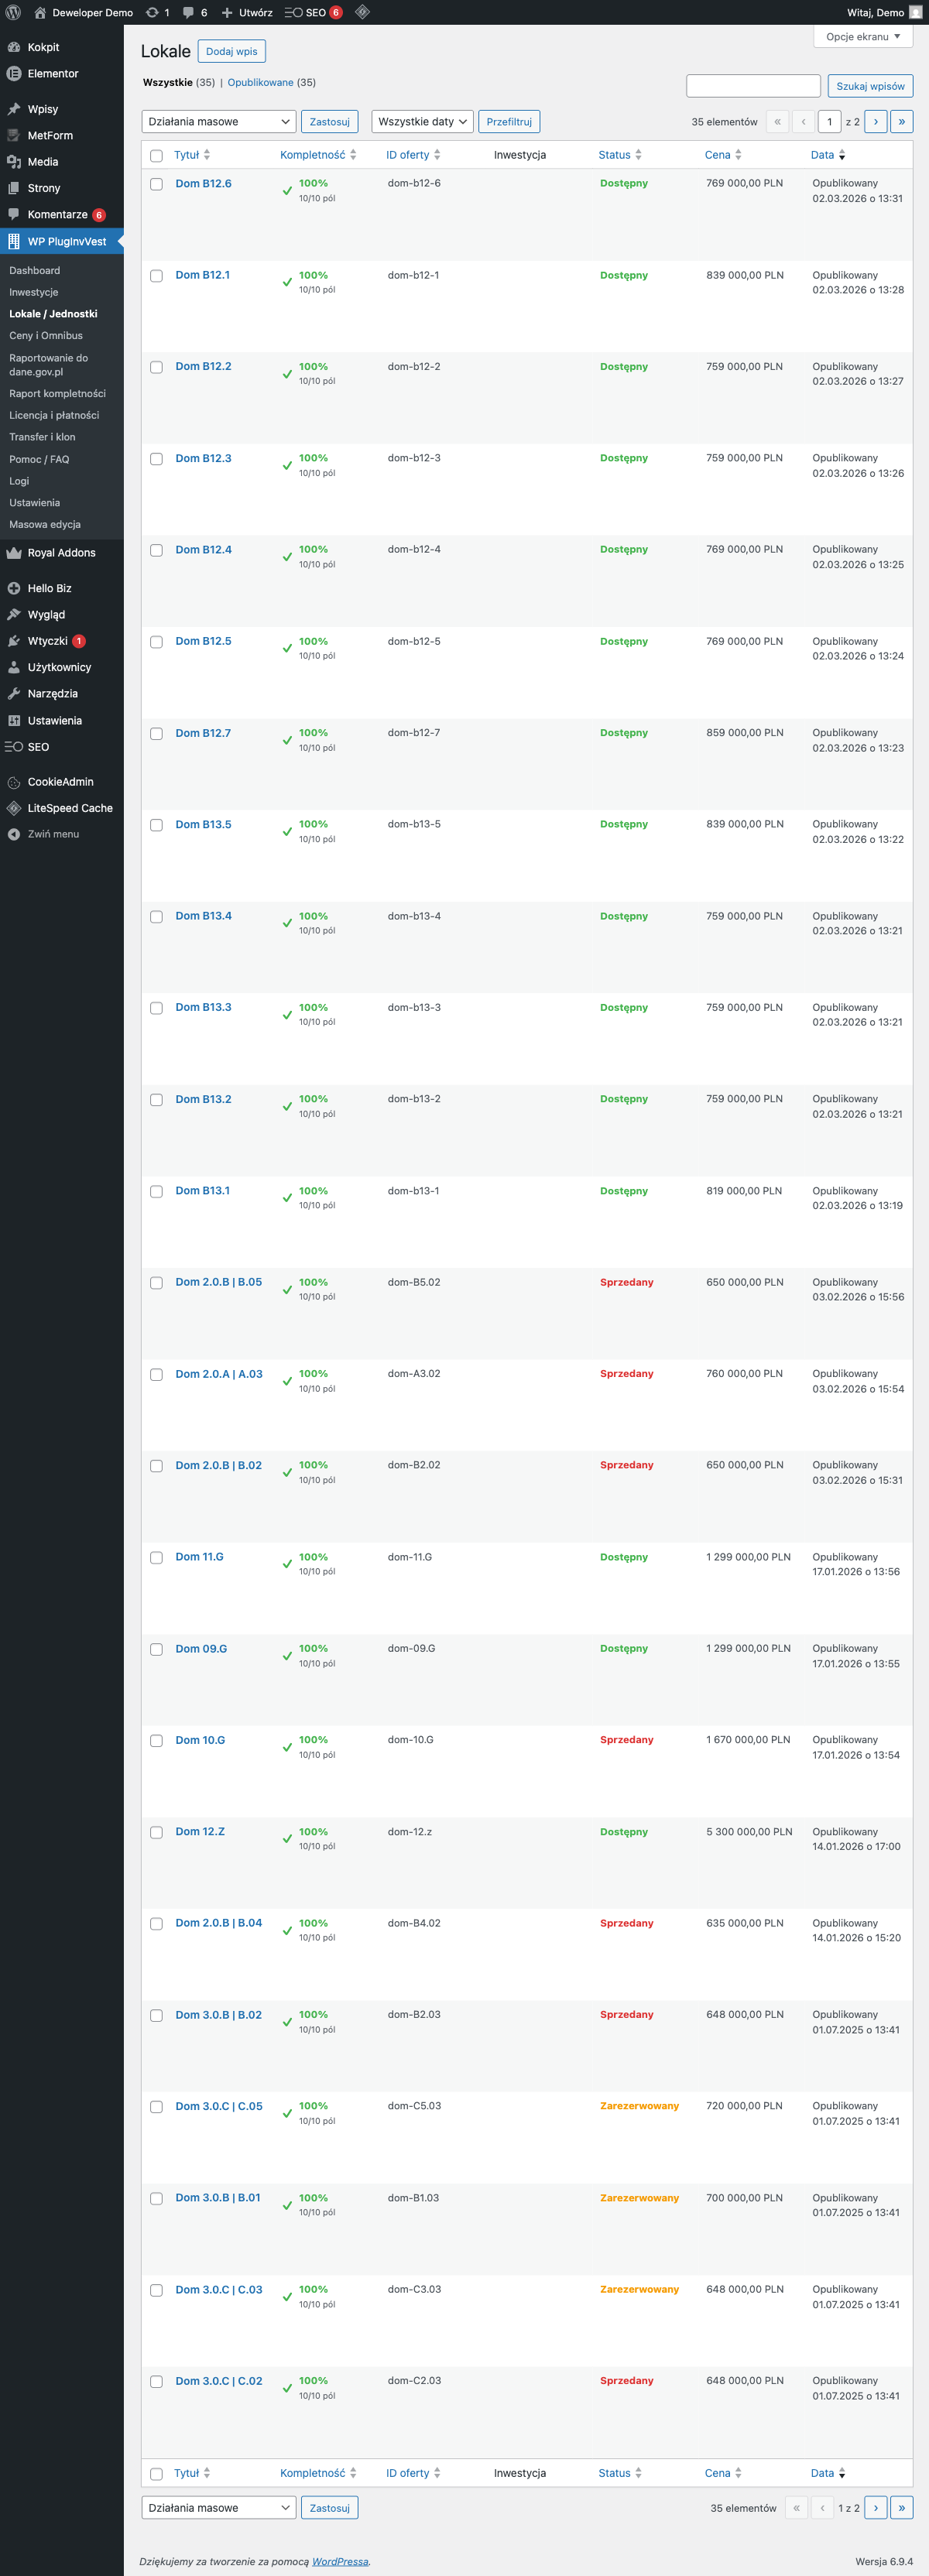929x2576 pixels.
Task: Tick the select-all checkbox in table header
Action: pos(156,155)
